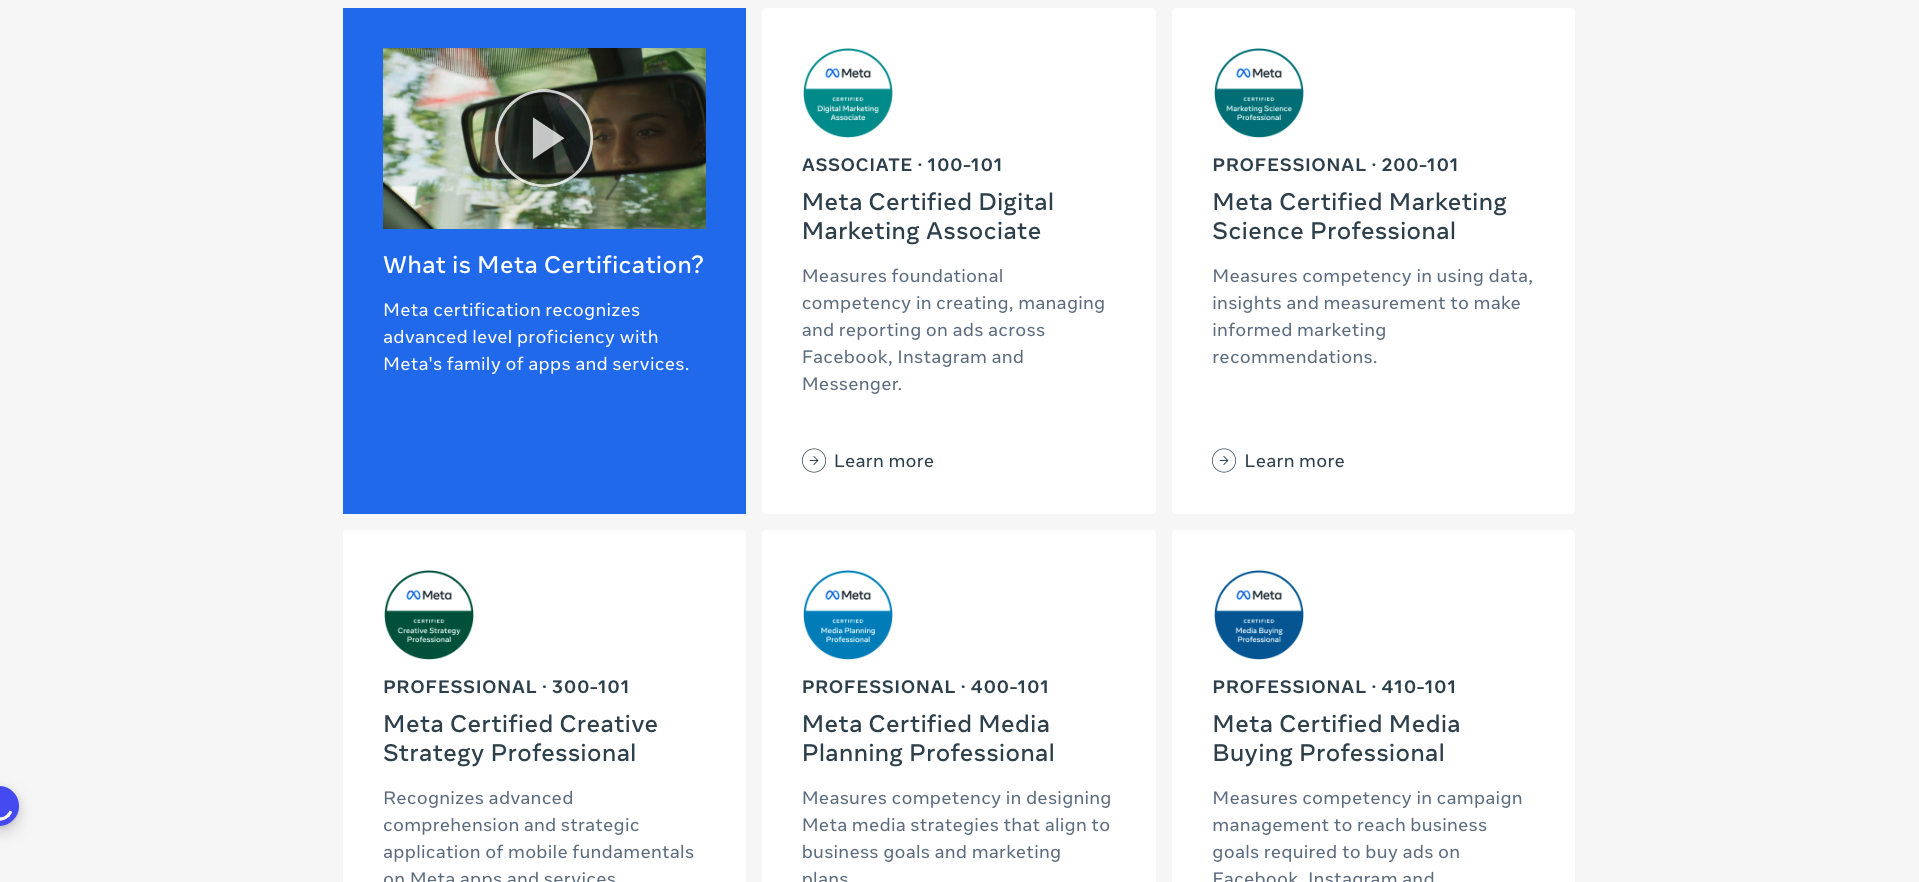The height and width of the screenshot is (882, 1919).
Task: Click arrow icon beside Marketing Science Learn more
Action: click(x=1224, y=461)
